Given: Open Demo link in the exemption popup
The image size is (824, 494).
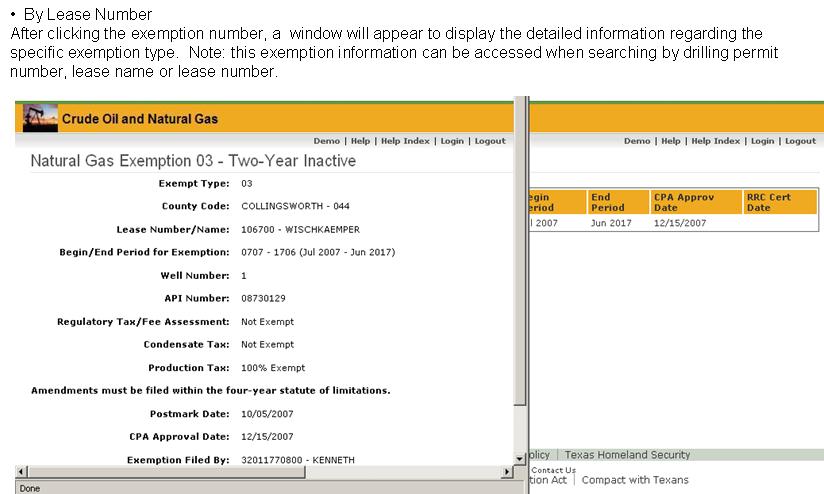Looking at the screenshot, I should tap(326, 141).
